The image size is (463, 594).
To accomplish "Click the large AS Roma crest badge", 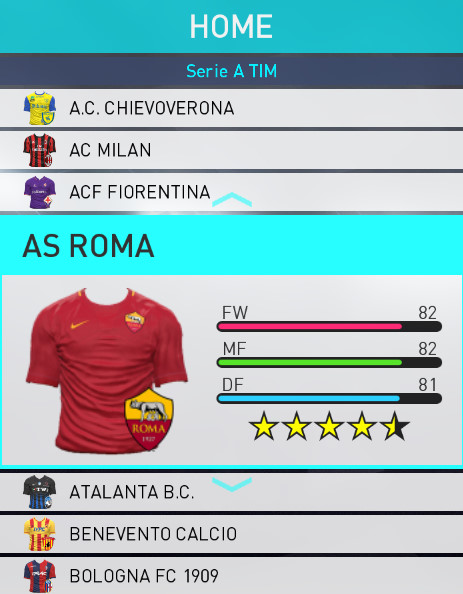I will 149,419.
